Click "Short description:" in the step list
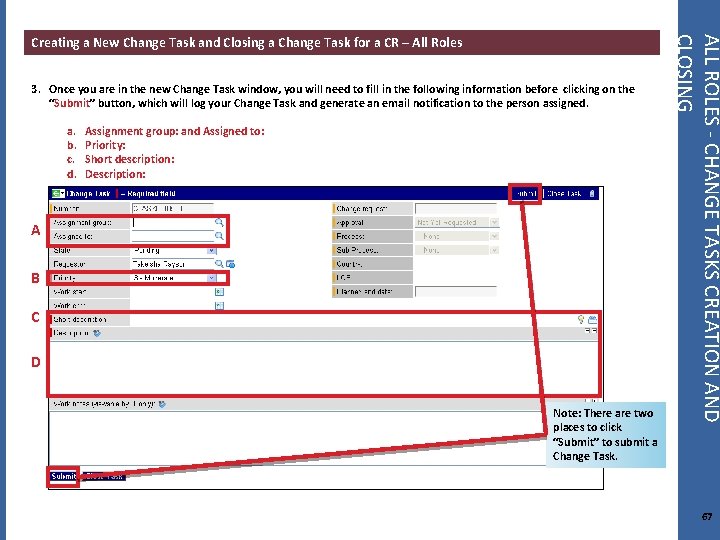The image size is (720, 540). pyautogui.click(x=129, y=159)
